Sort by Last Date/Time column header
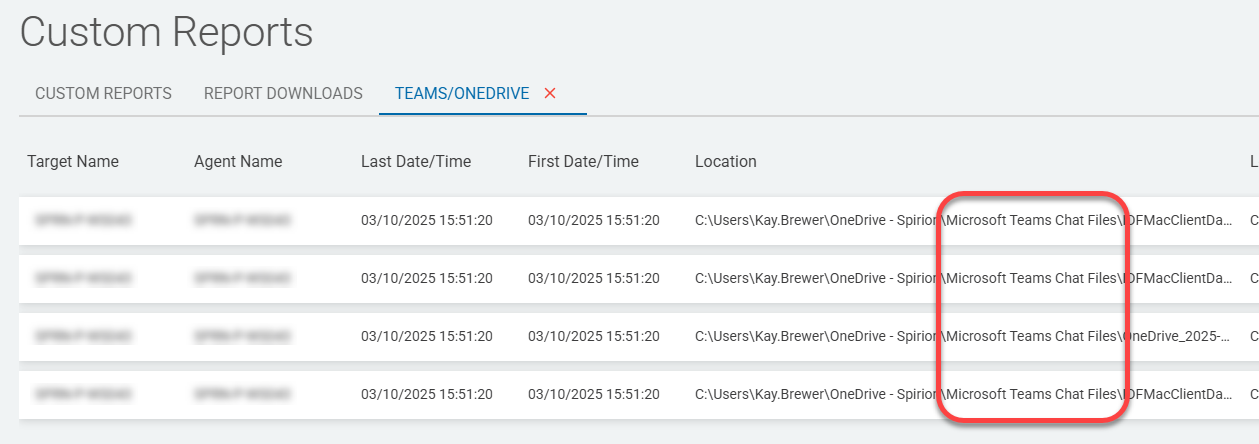The height and width of the screenshot is (444, 1259). point(416,161)
